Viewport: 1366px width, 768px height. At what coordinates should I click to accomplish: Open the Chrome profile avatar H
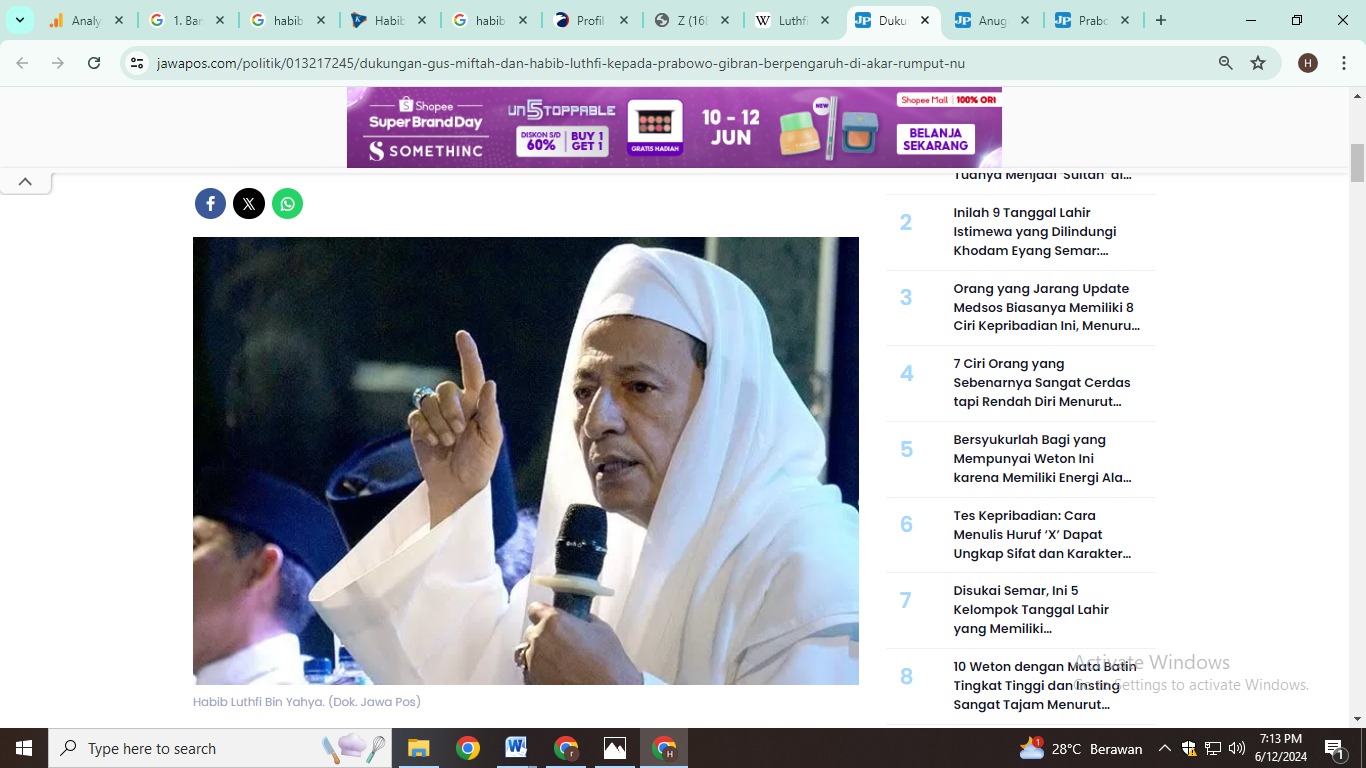click(1307, 62)
